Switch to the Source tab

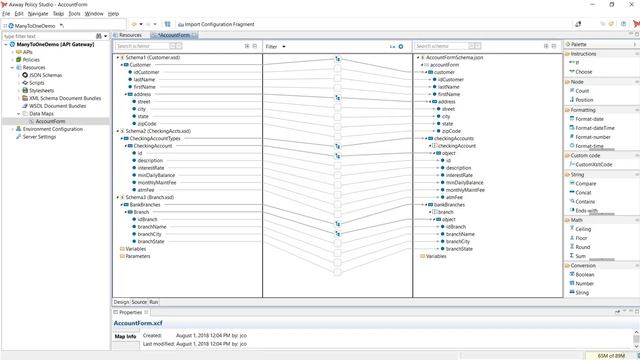[x=139, y=302]
